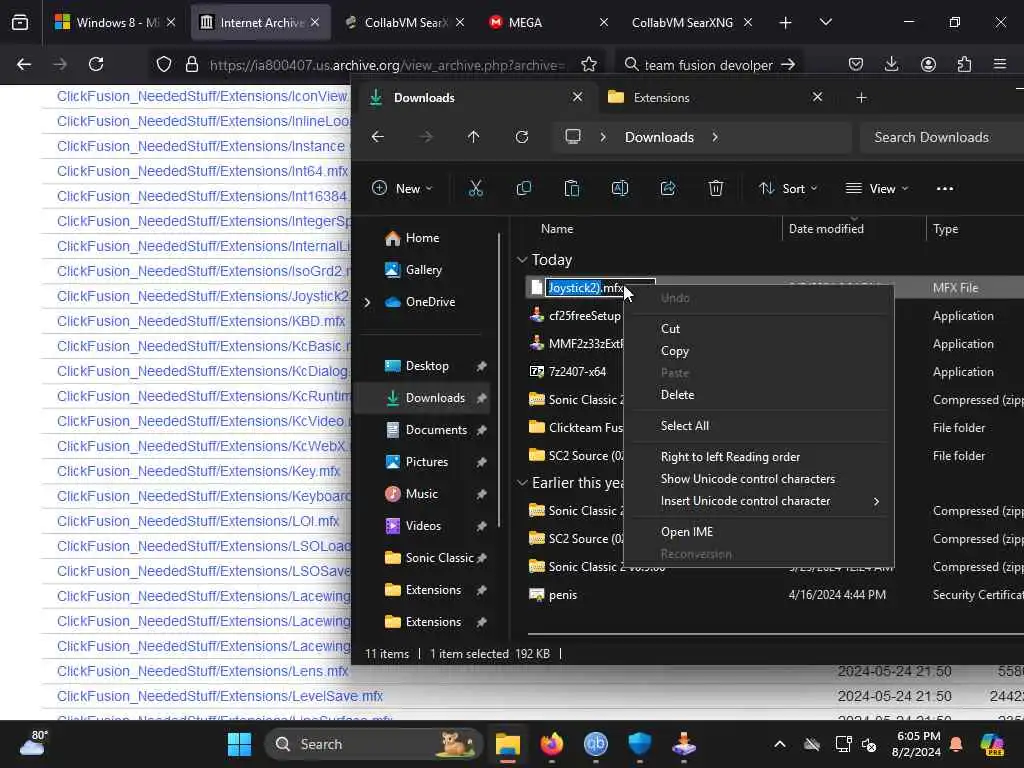Click the tracking protection shield icon
This screenshot has height=768, width=1024.
[x=164, y=64]
